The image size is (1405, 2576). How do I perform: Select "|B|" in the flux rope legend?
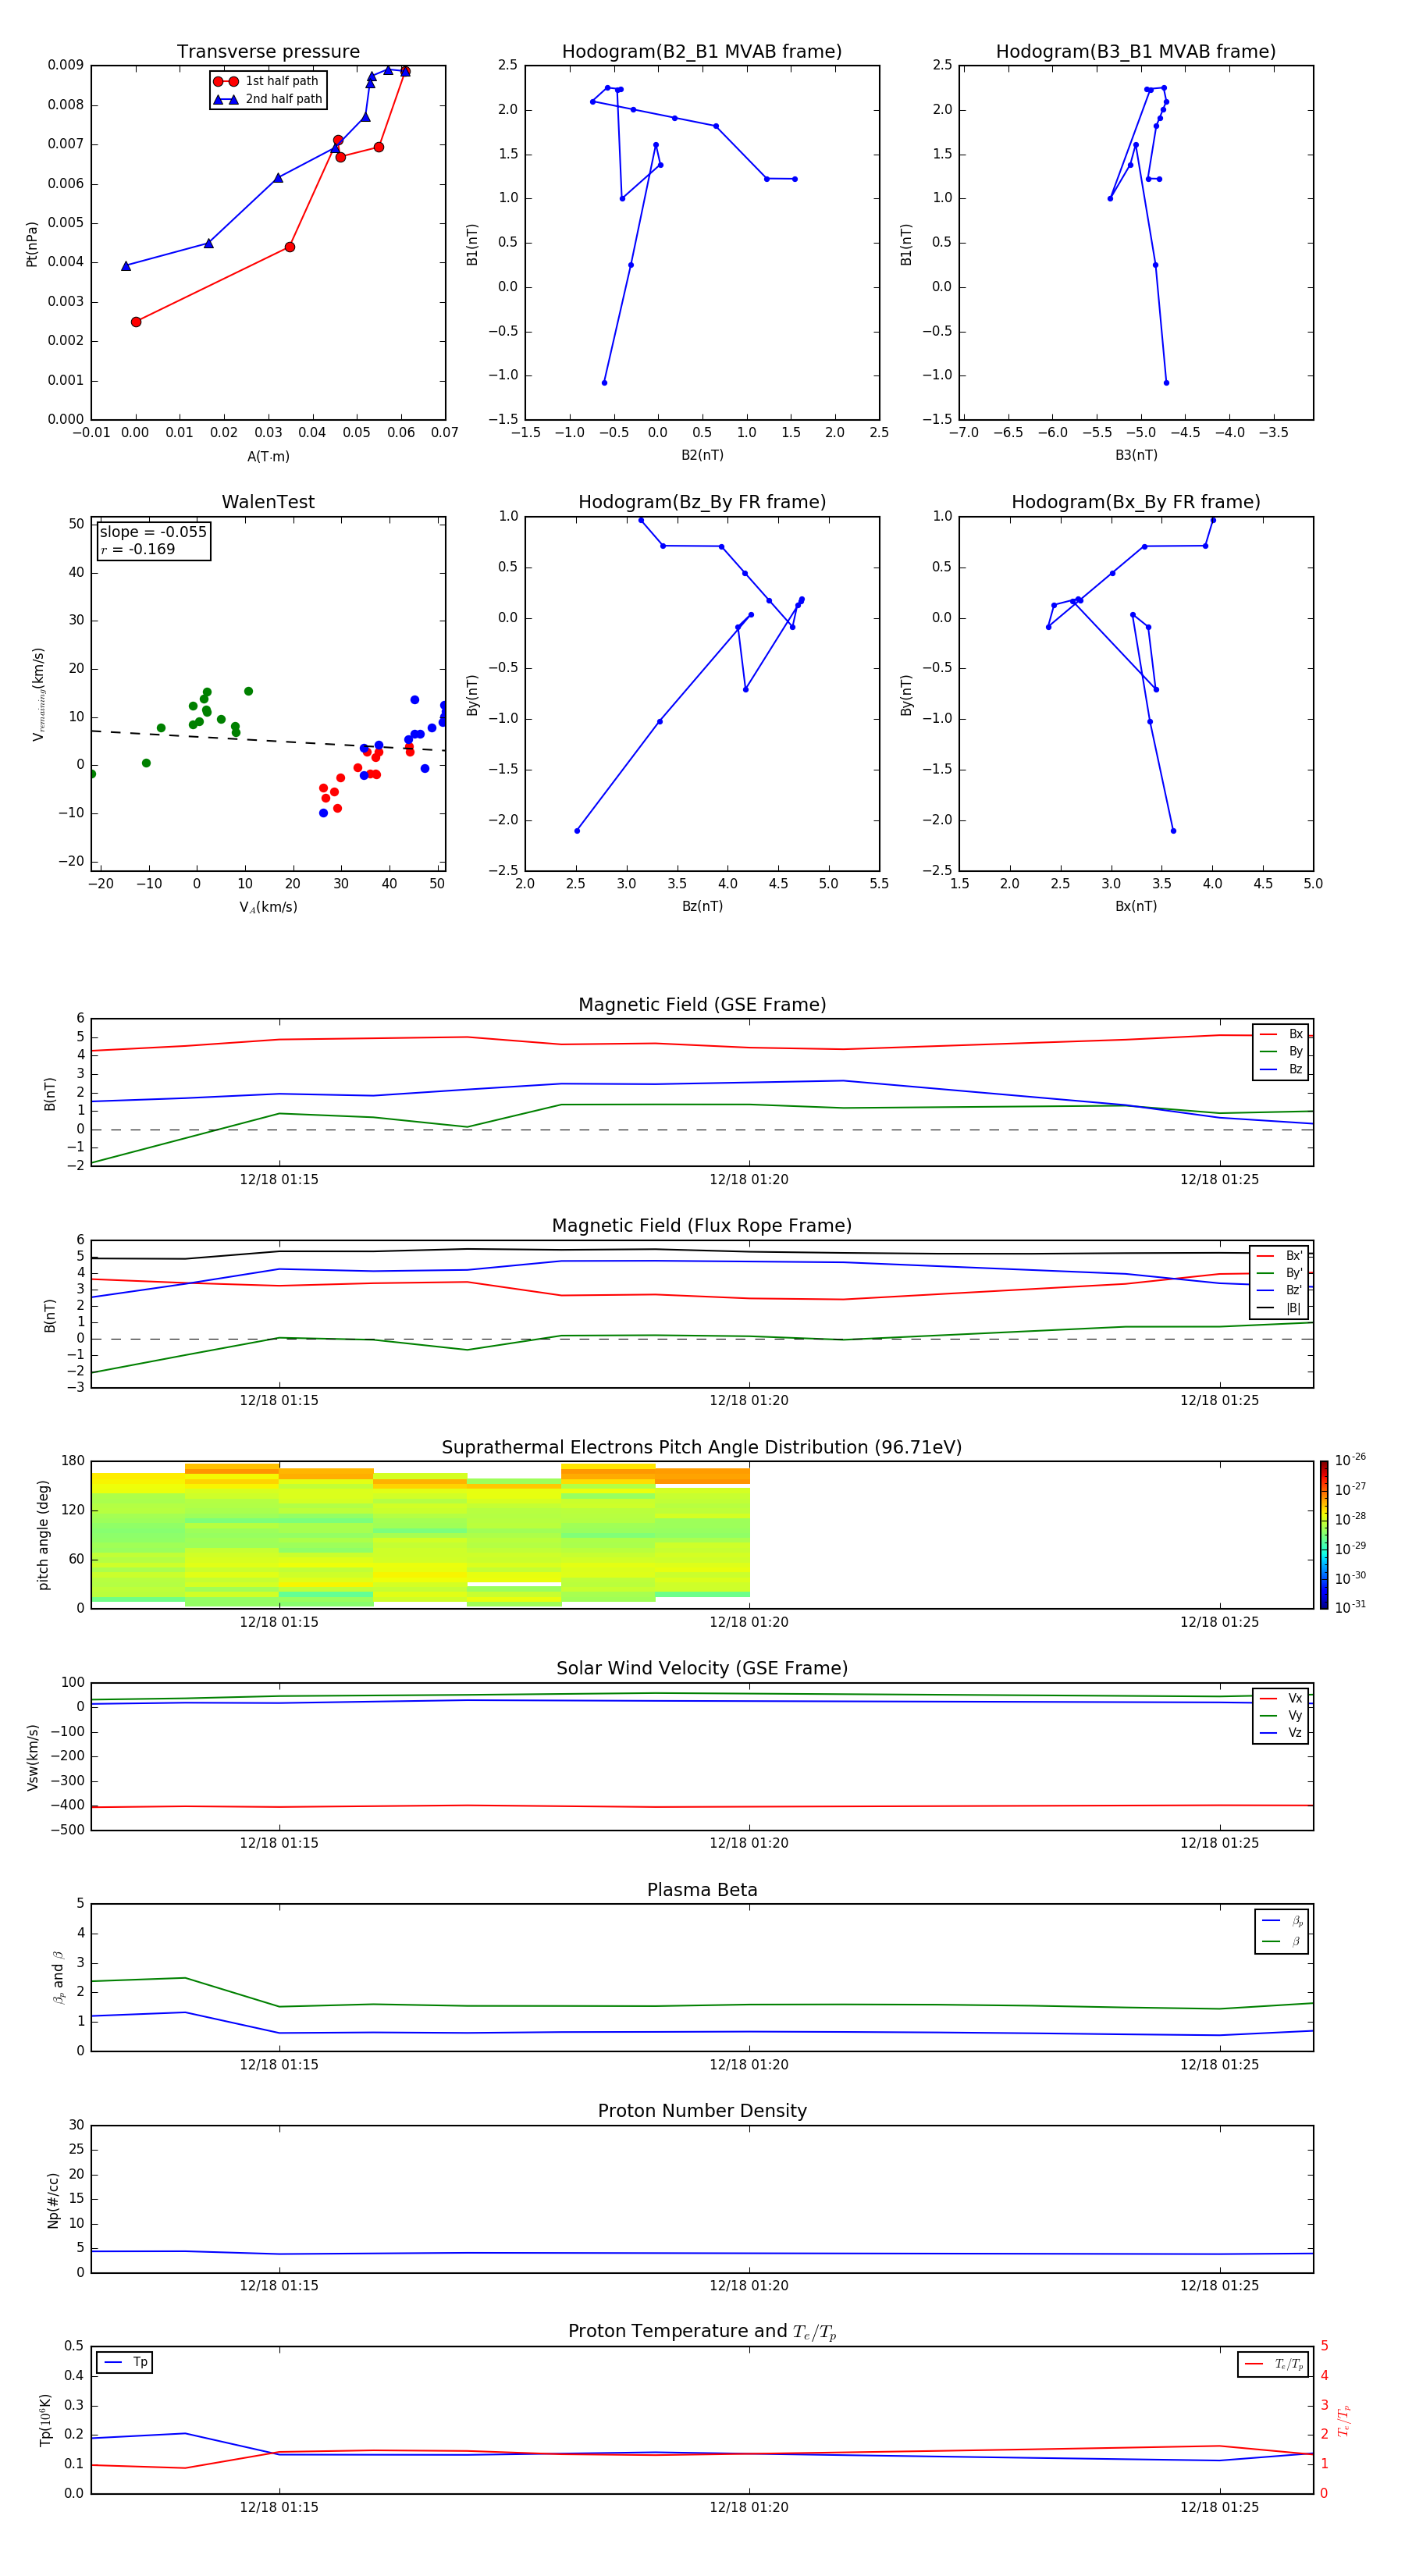pos(1280,1308)
